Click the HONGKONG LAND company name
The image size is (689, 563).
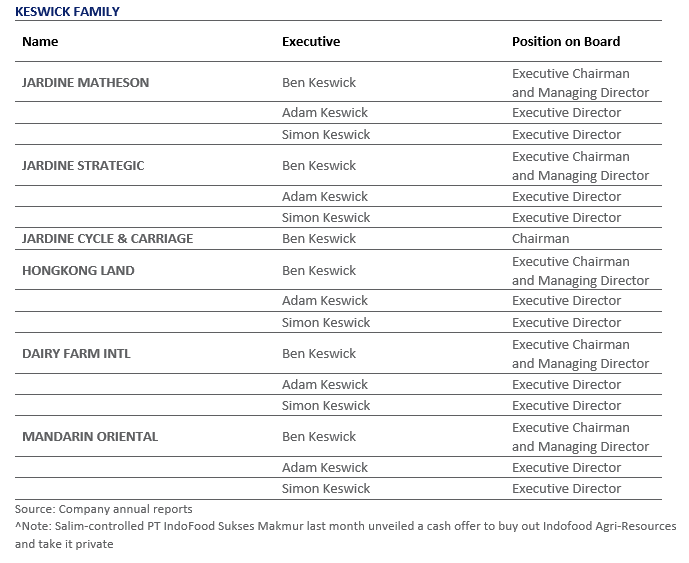pyautogui.click(x=78, y=270)
